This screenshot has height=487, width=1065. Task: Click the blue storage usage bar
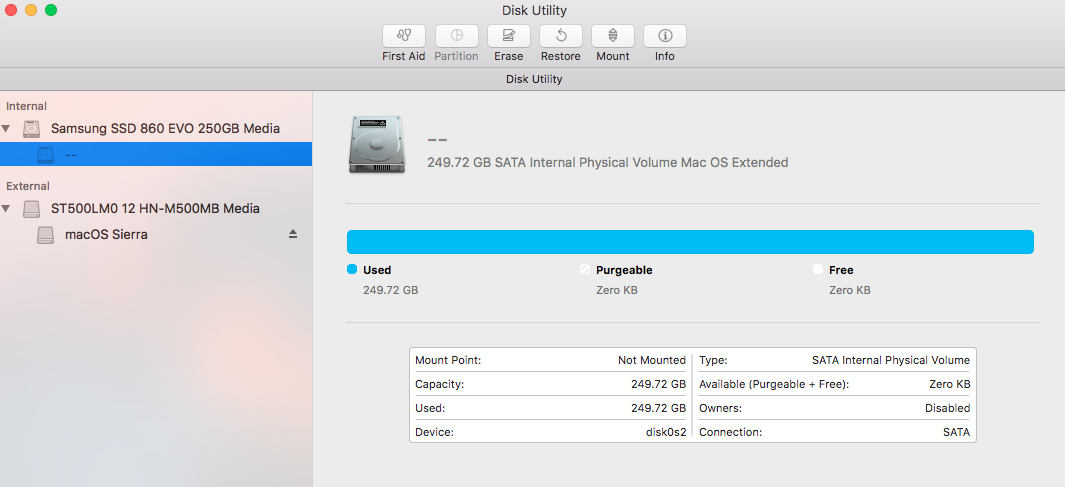(x=690, y=242)
